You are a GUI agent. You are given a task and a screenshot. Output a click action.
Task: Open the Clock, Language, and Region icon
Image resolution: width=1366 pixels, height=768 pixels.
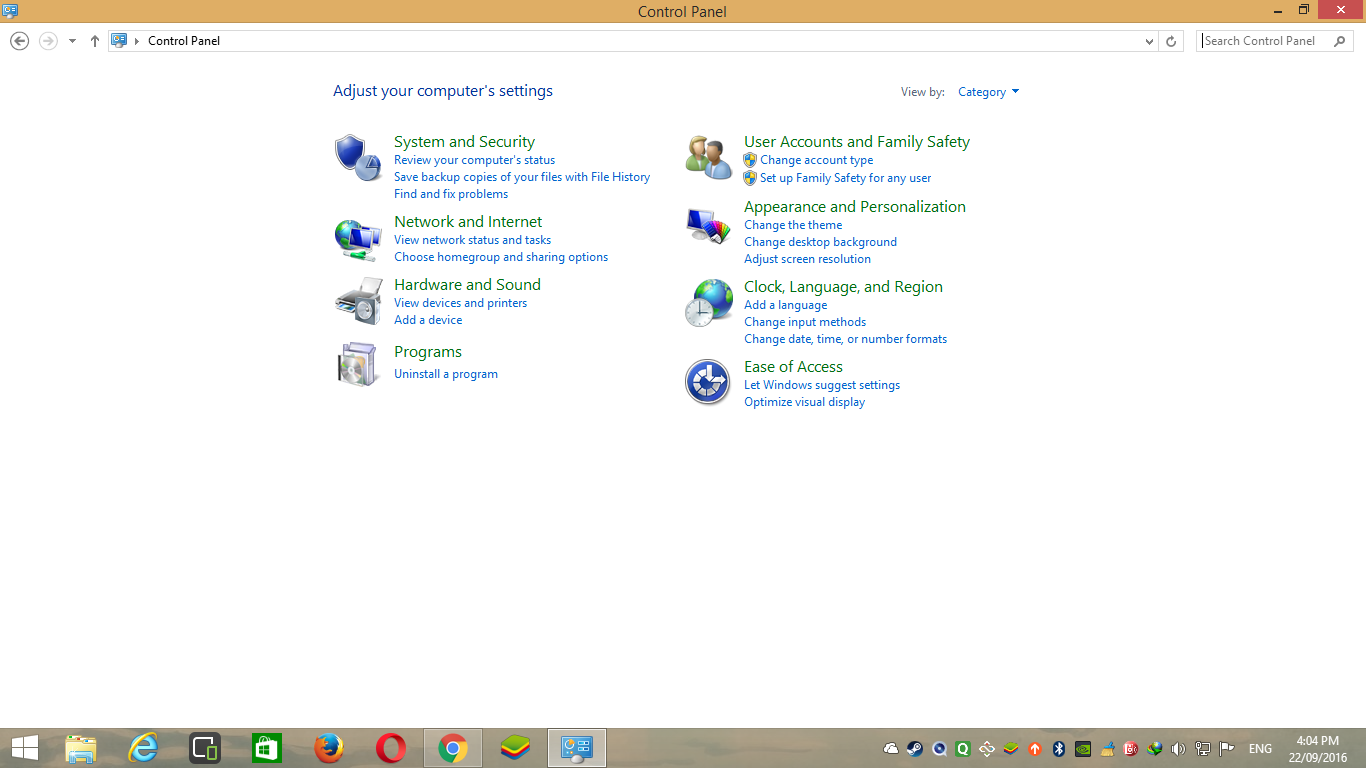(708, 302)
